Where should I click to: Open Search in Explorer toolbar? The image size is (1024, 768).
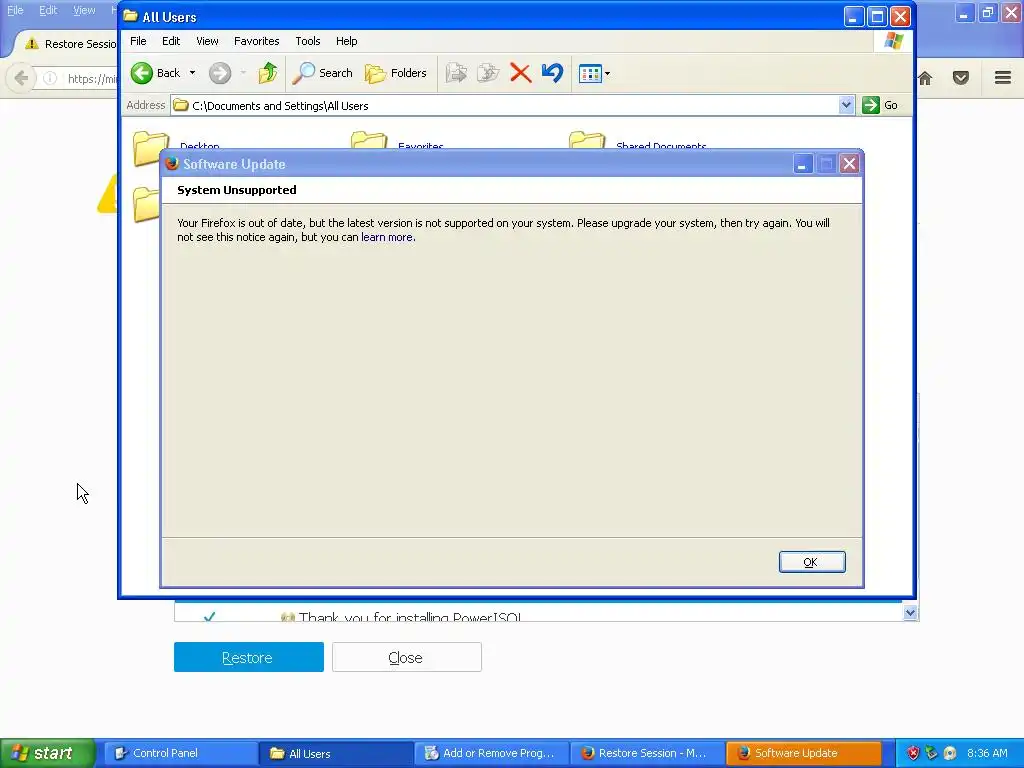coord(323,73)
